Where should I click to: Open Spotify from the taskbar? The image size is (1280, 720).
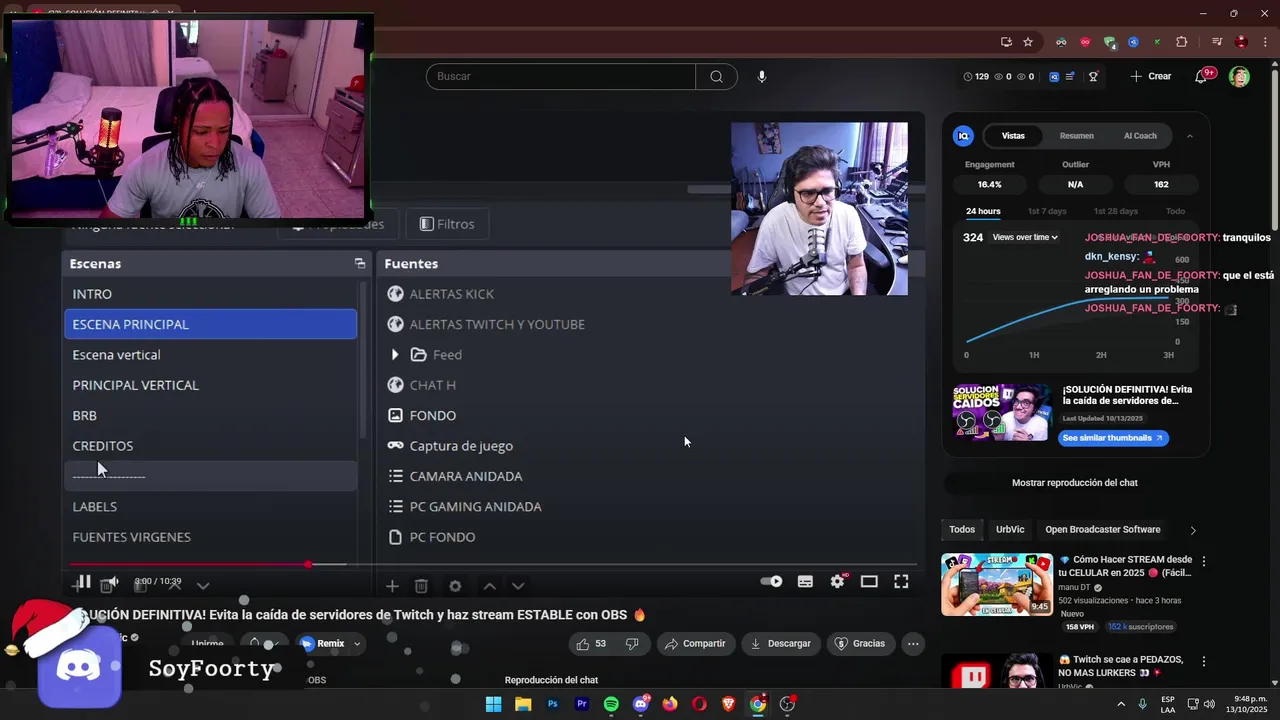611,704
